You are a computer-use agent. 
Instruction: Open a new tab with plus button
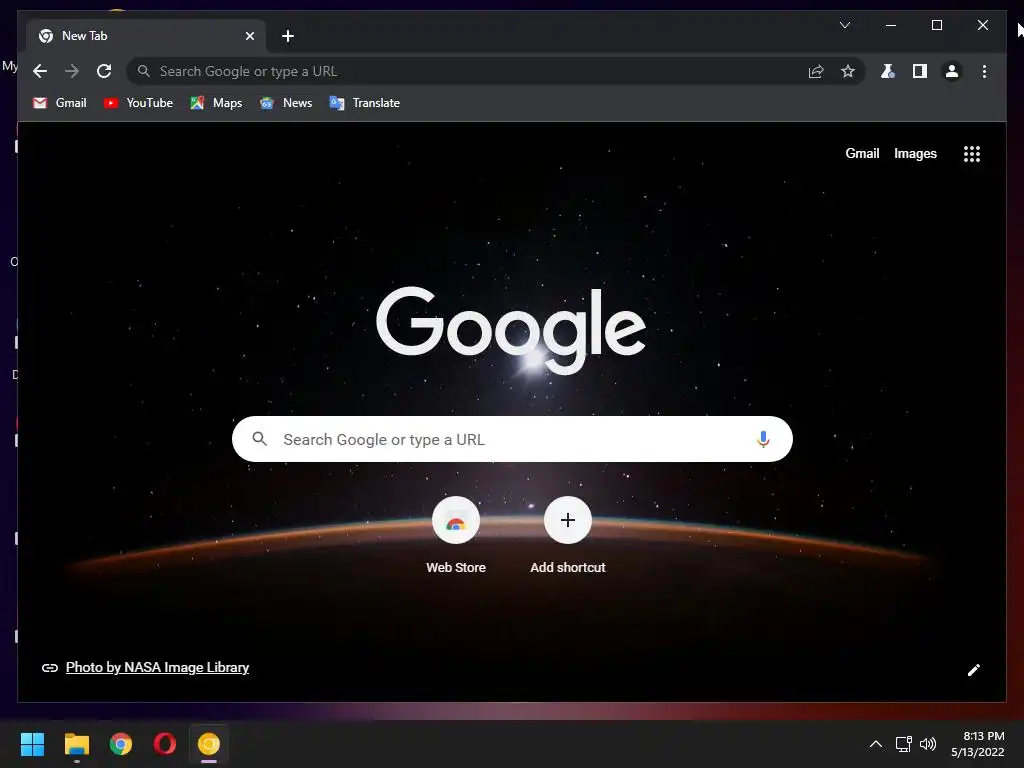(x=288, y=36)
